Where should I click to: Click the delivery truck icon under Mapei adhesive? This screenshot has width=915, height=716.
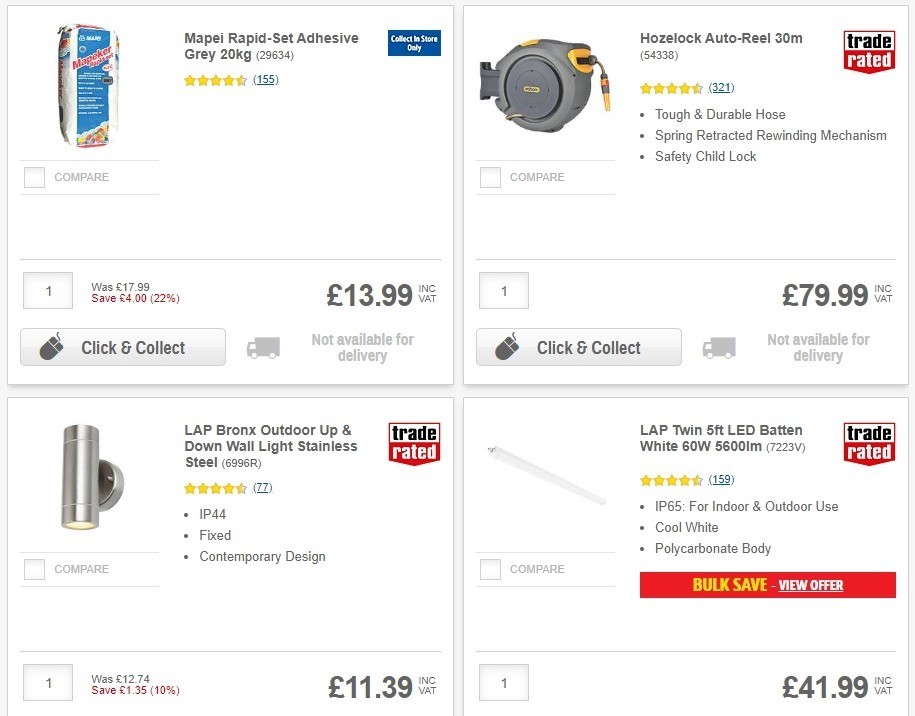(x=263, y=349)
